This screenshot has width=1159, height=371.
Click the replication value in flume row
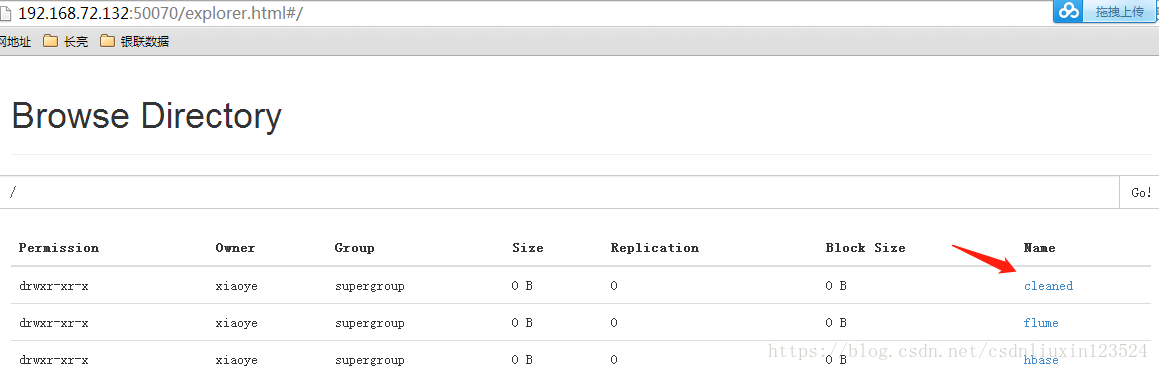point(614,323)
